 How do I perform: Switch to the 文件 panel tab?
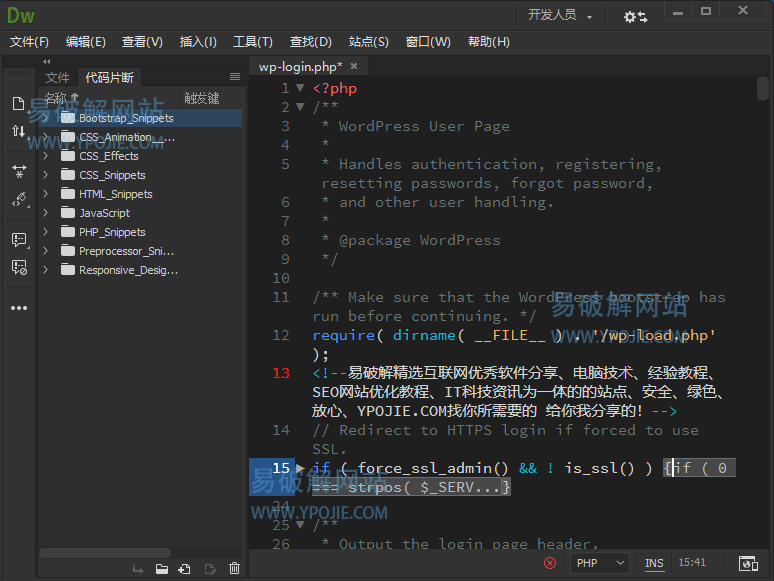(x=58, y=77)
